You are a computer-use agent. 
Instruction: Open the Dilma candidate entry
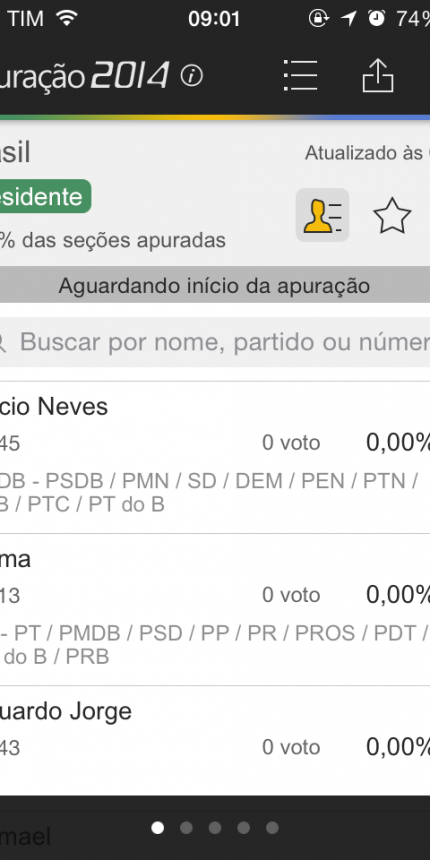tap(215, 610)
